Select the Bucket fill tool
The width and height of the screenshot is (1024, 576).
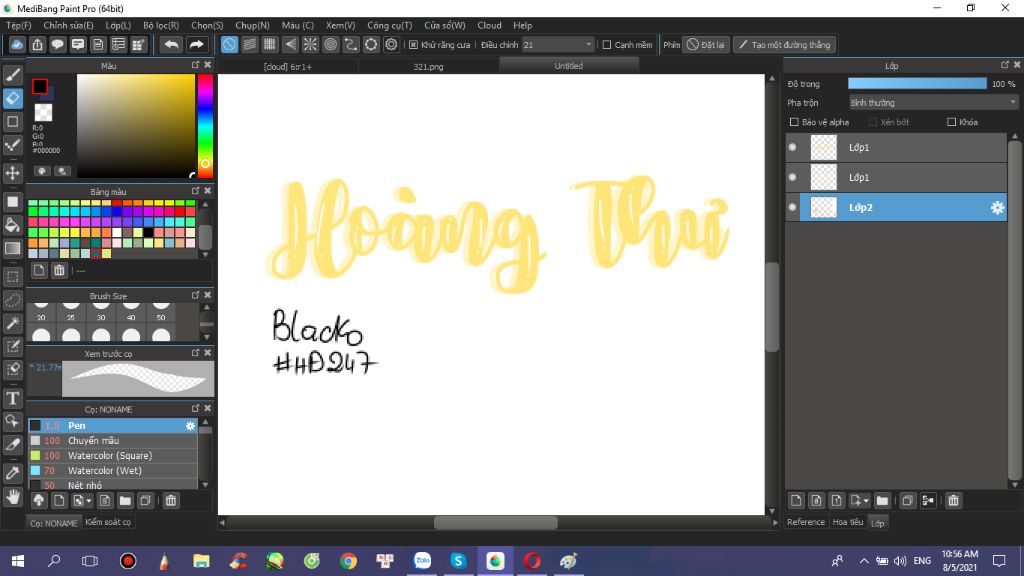click(x=13, y=225)
